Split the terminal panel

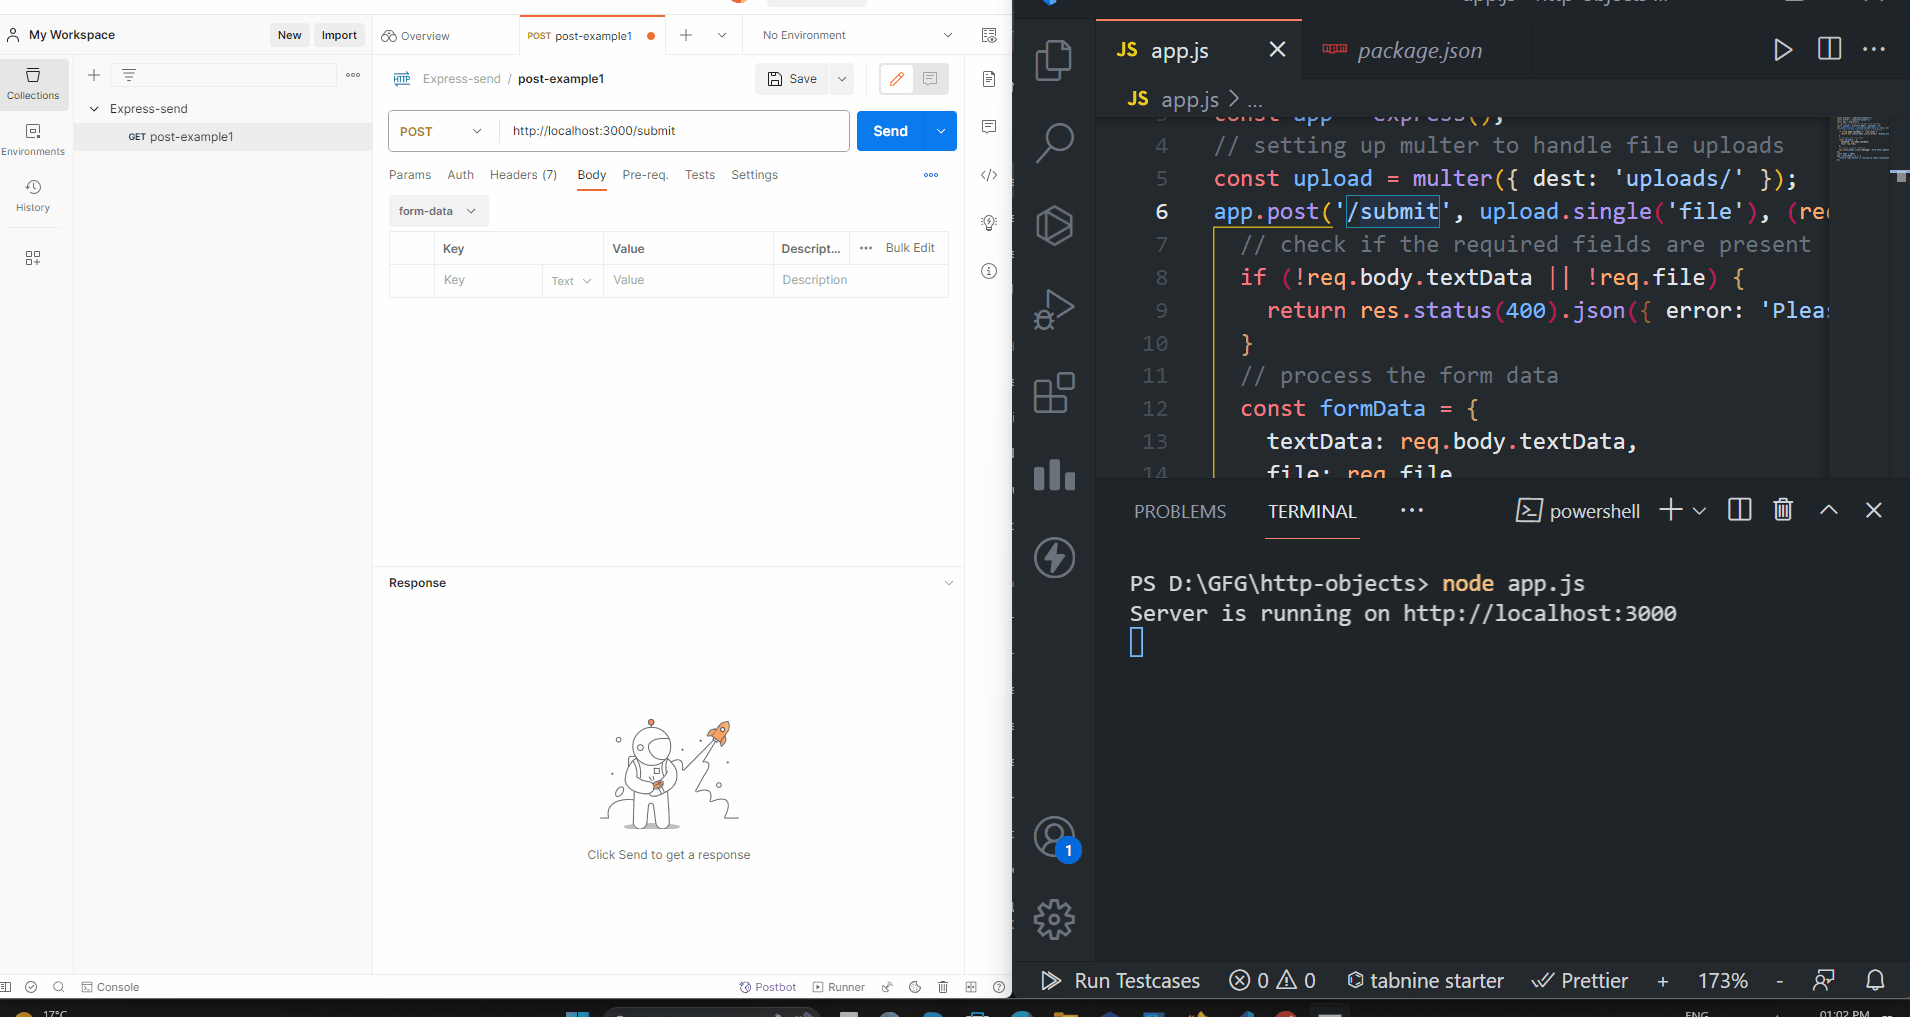pos(1740,510)
